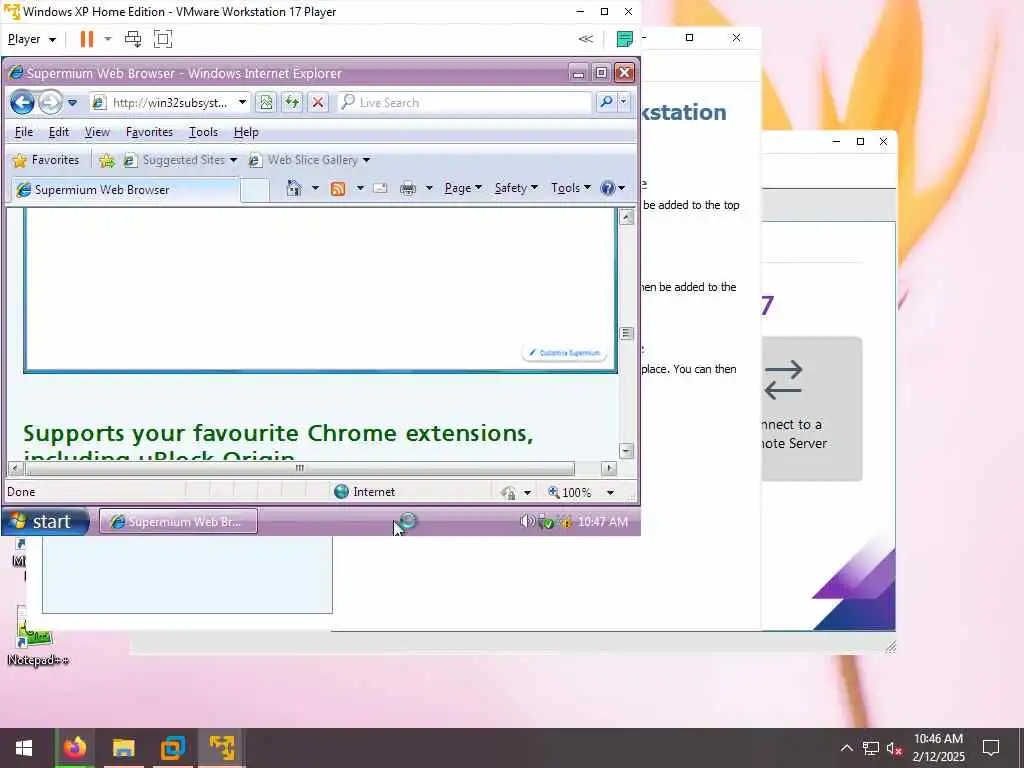Open the RSS feeds icon

(x=338, y=189)
